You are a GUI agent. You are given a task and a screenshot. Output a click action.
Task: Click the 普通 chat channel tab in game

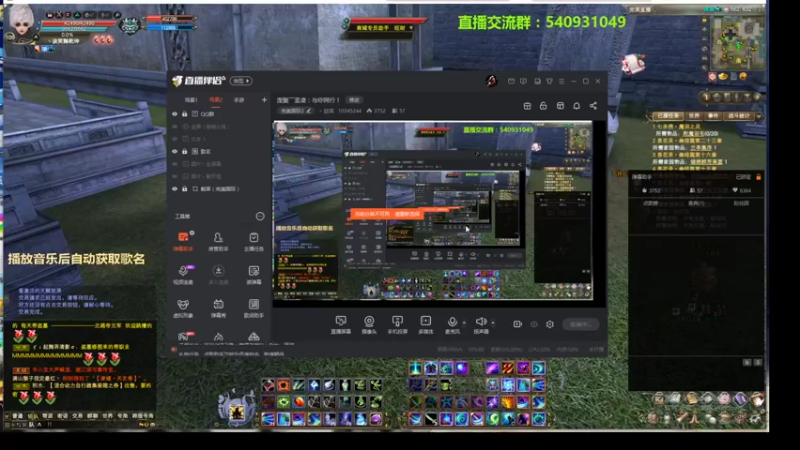(x=18, y=416)
